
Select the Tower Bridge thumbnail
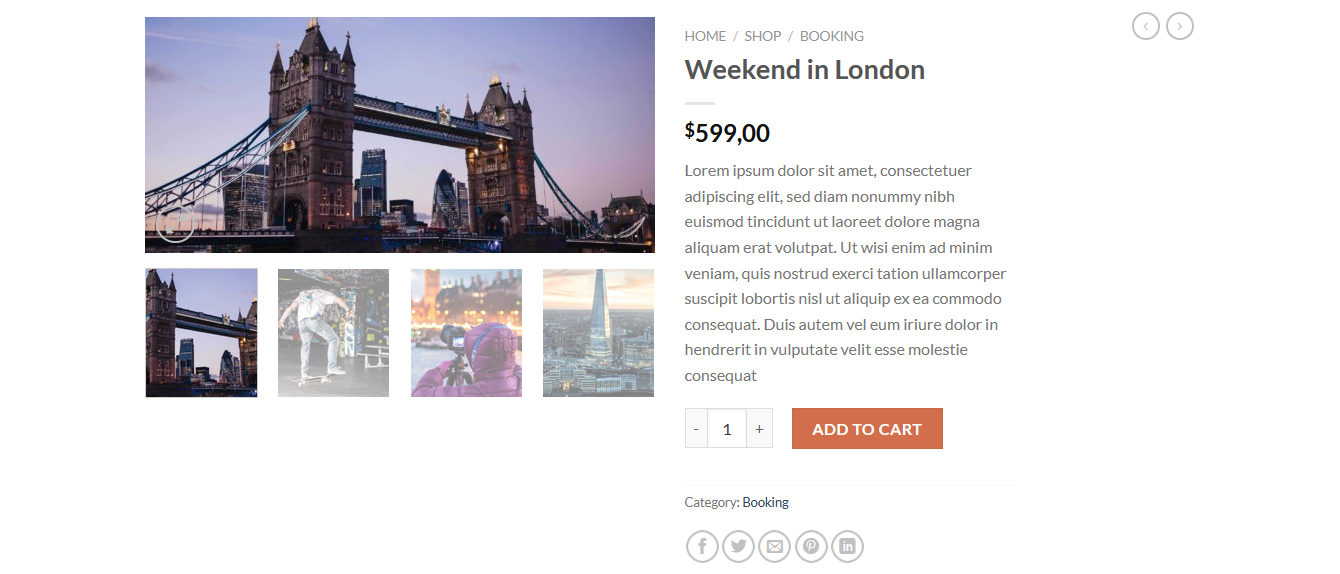[201, 332]
